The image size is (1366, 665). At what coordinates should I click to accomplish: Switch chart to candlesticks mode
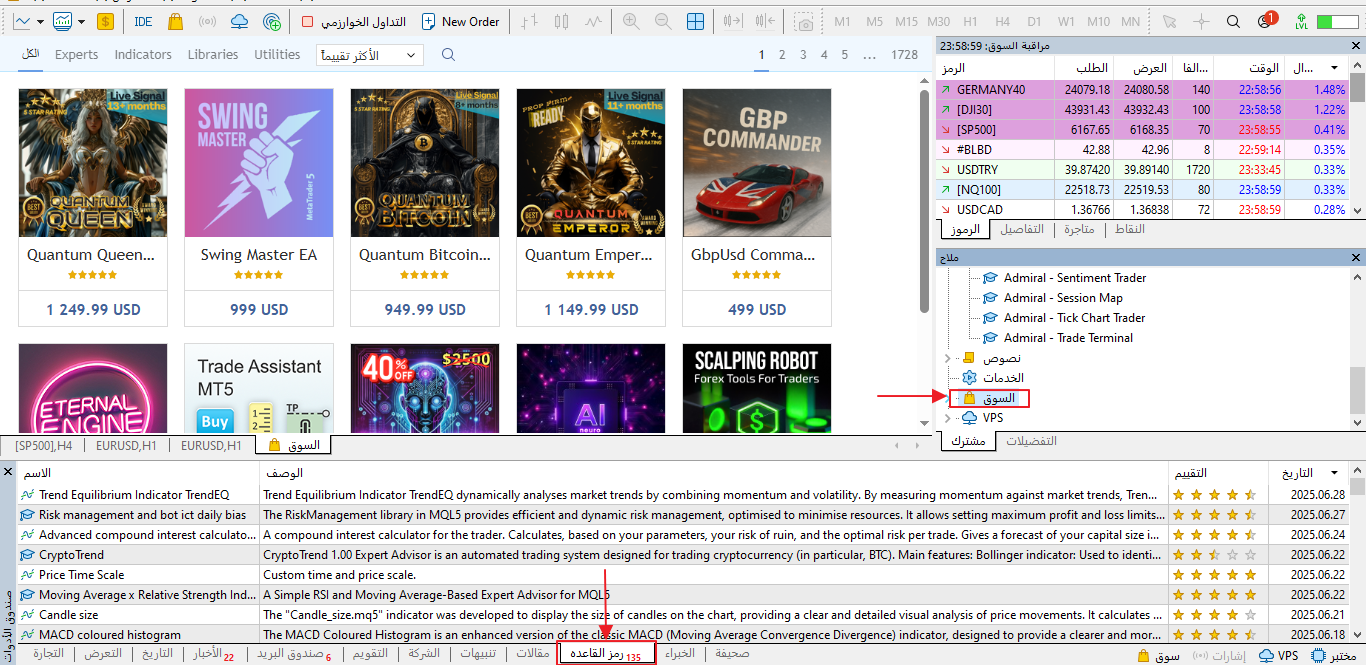point(562,21)
